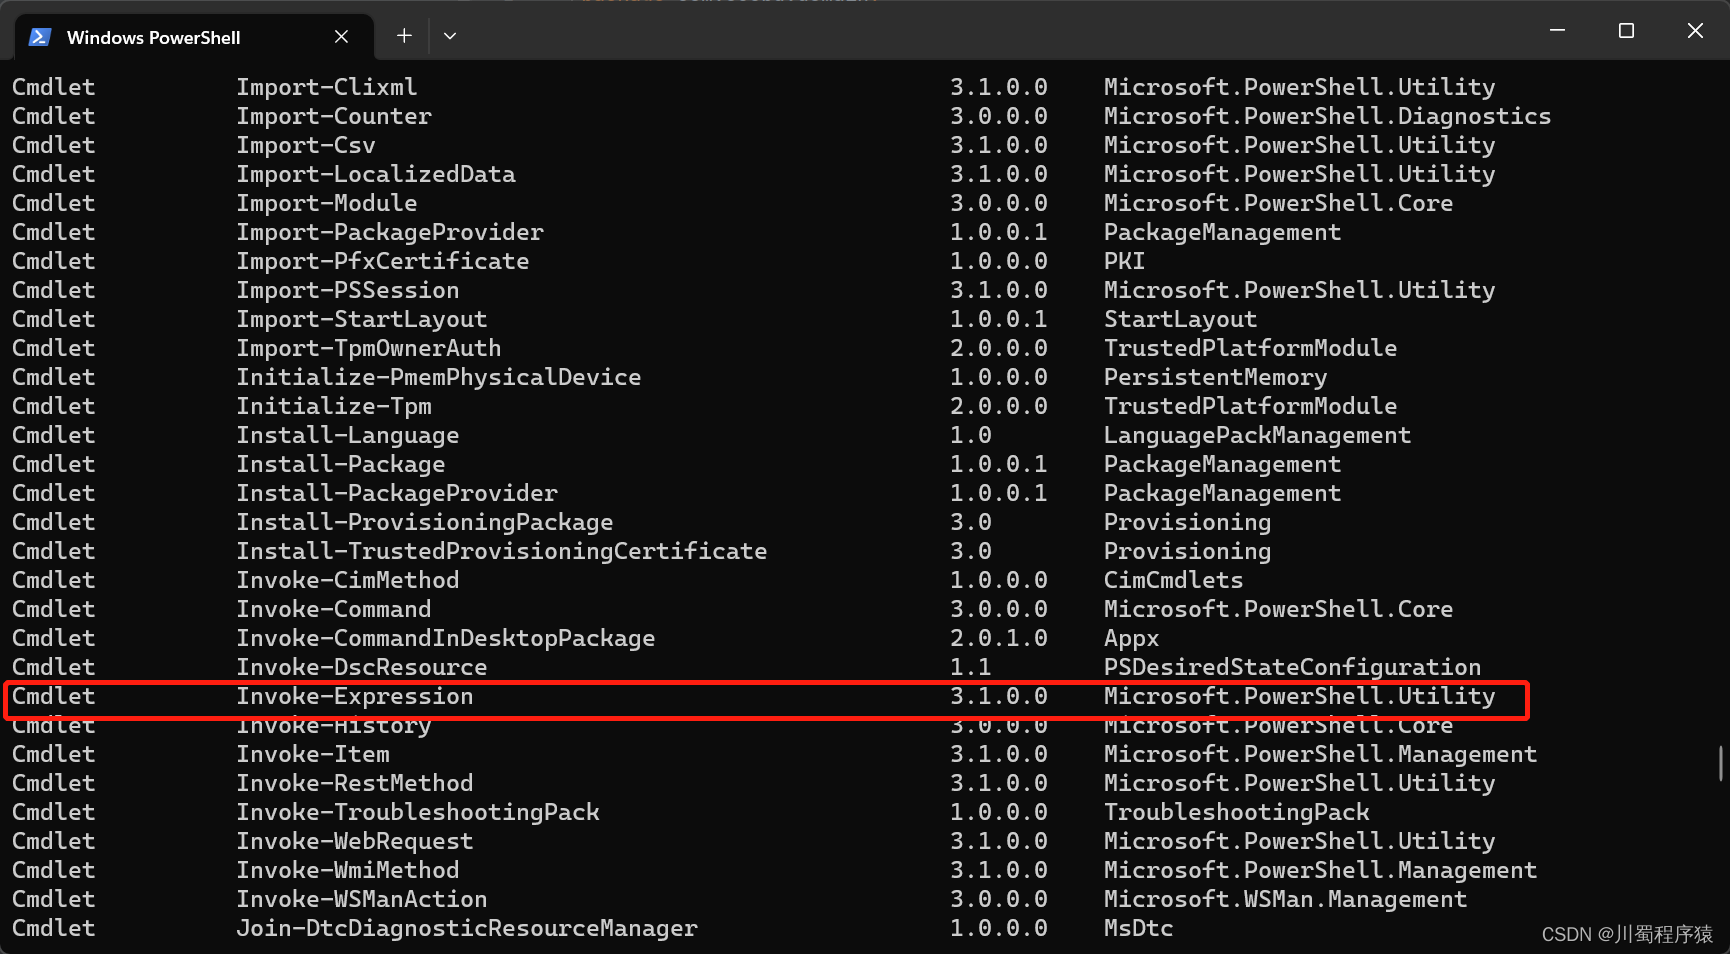Screen dimensions: 1730x954
Task: Maximize the PowerShell window
Action: (x=1626, y=31)
